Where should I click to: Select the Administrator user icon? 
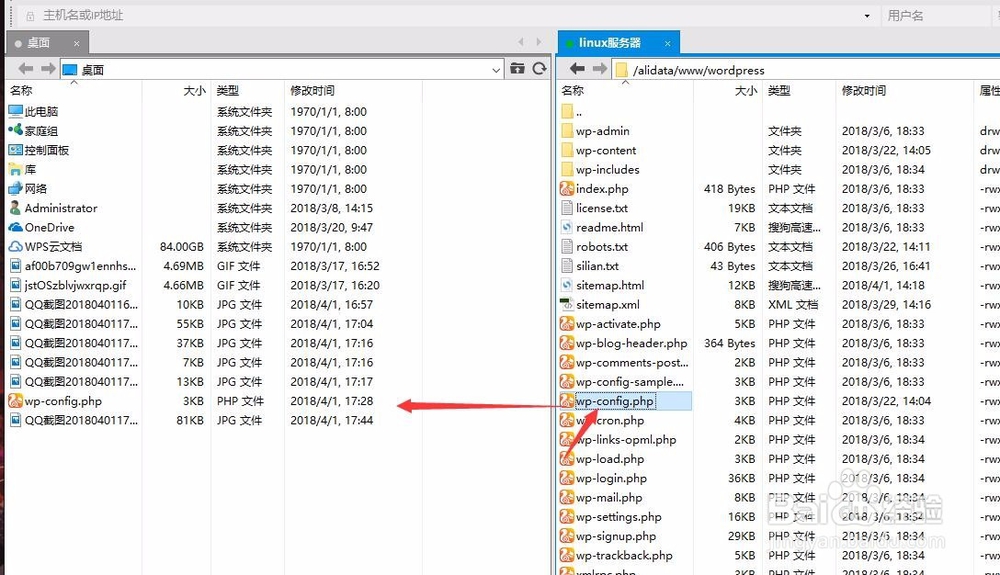click(x=15, y=208)
